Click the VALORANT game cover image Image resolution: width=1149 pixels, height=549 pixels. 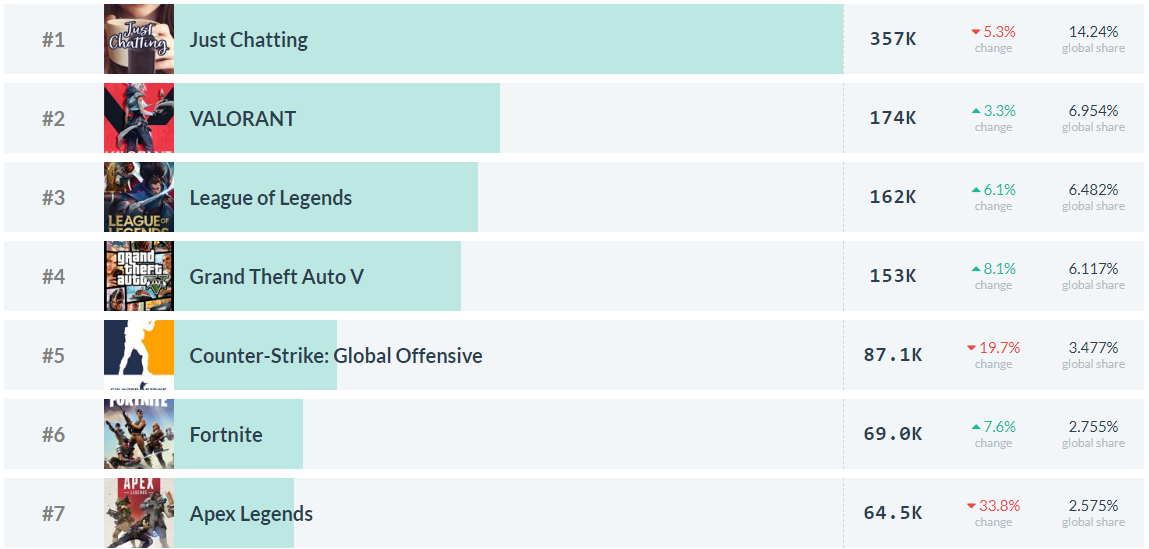[x=138, y=118]
